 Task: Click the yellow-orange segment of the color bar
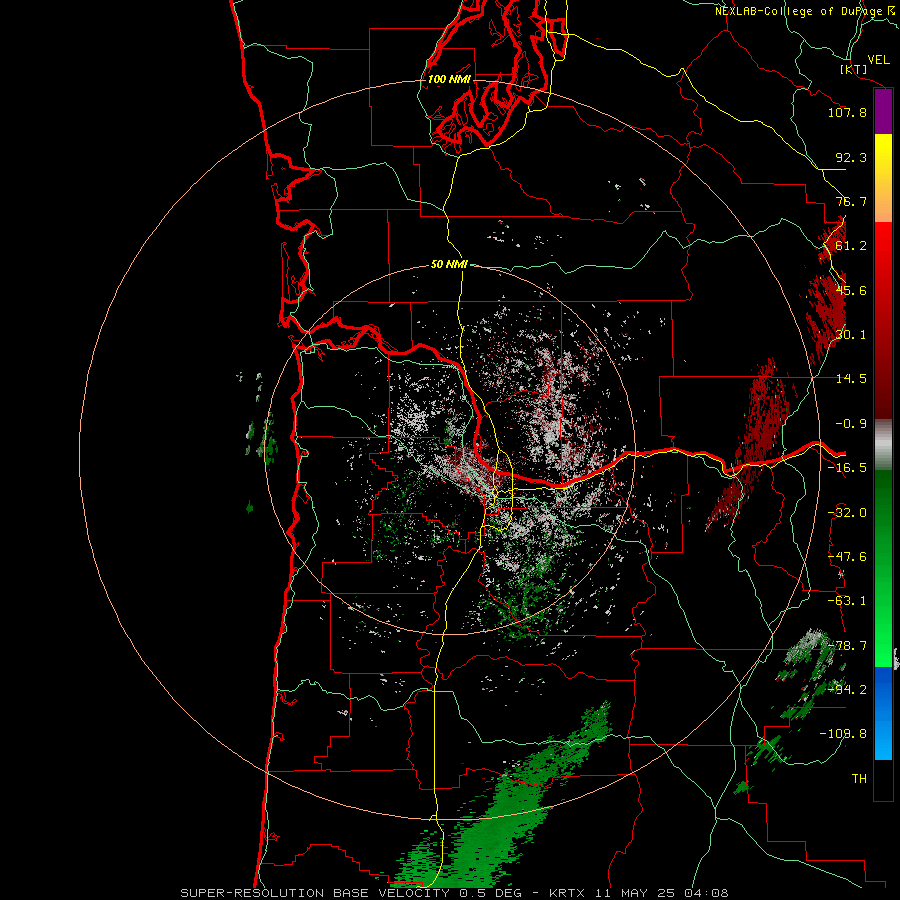point(883,178)
